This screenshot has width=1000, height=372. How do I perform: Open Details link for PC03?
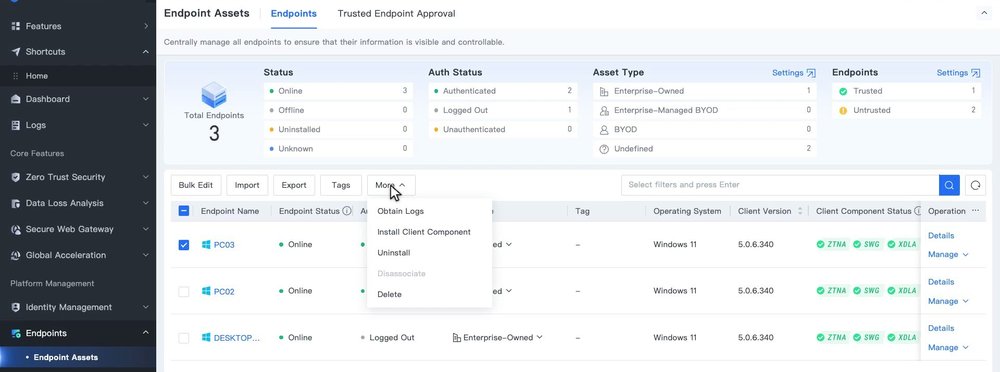[941, 235]
